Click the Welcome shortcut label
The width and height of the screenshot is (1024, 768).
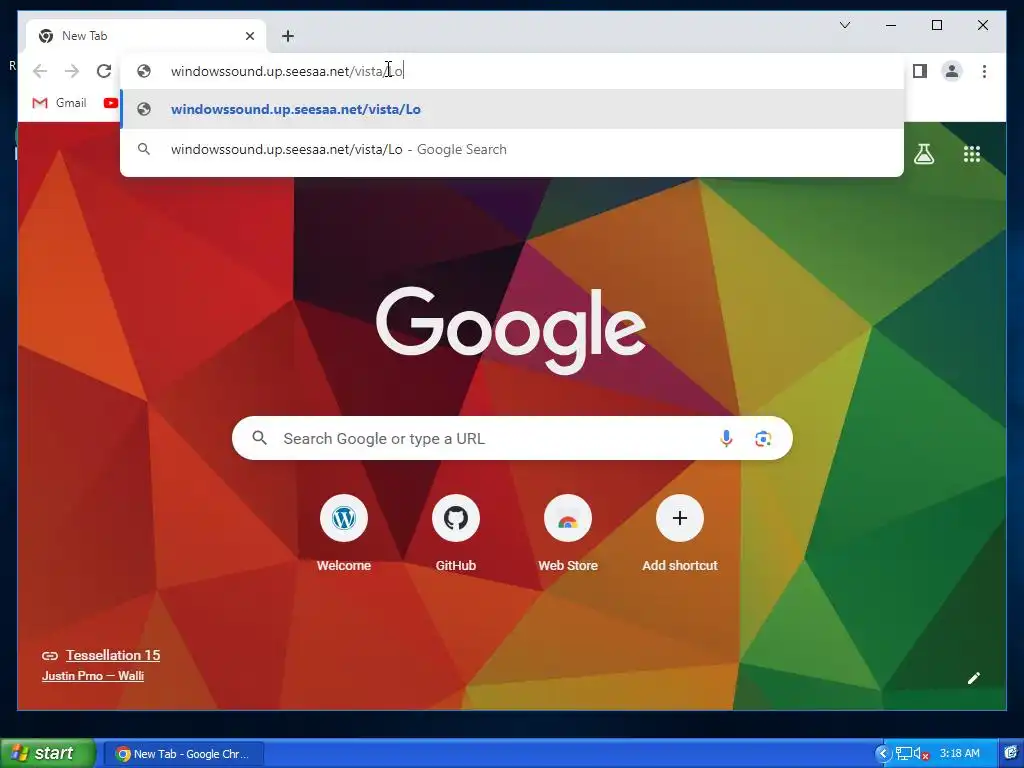point(344,566)
